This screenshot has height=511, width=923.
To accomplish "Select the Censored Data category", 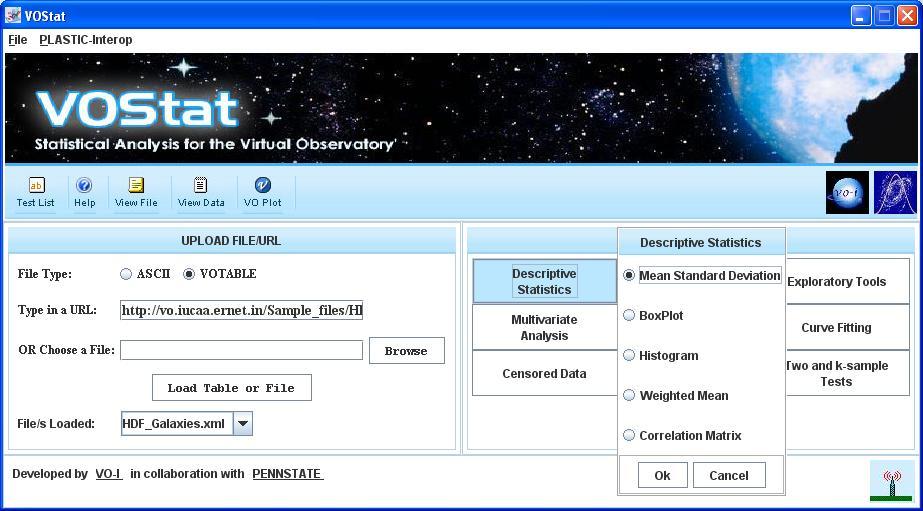I will [544, 373].
